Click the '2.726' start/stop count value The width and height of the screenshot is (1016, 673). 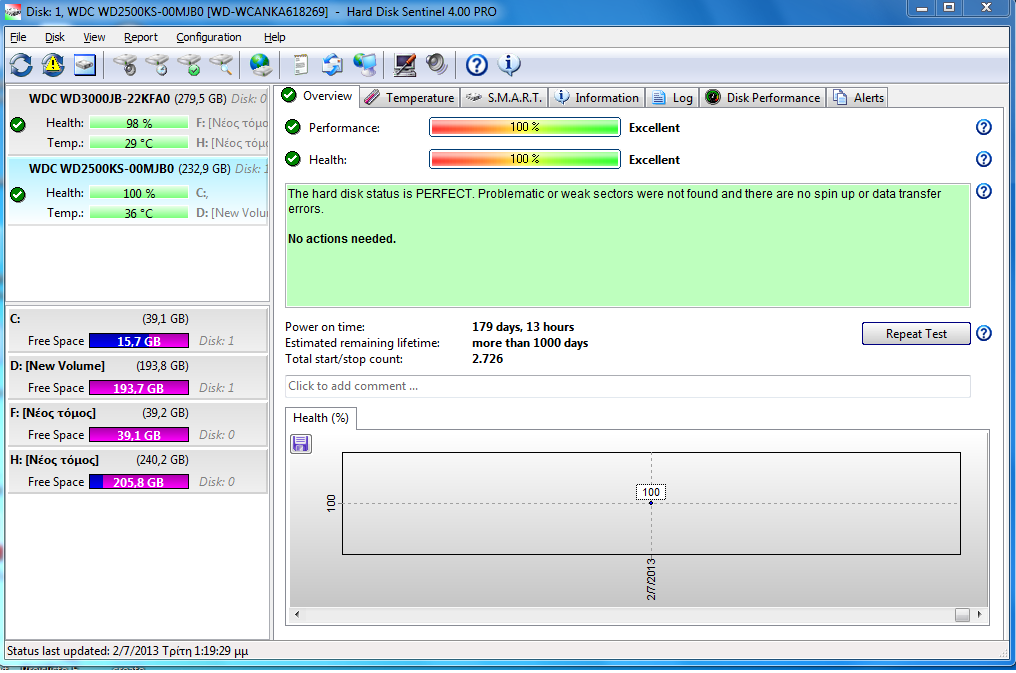click(487, 359)
